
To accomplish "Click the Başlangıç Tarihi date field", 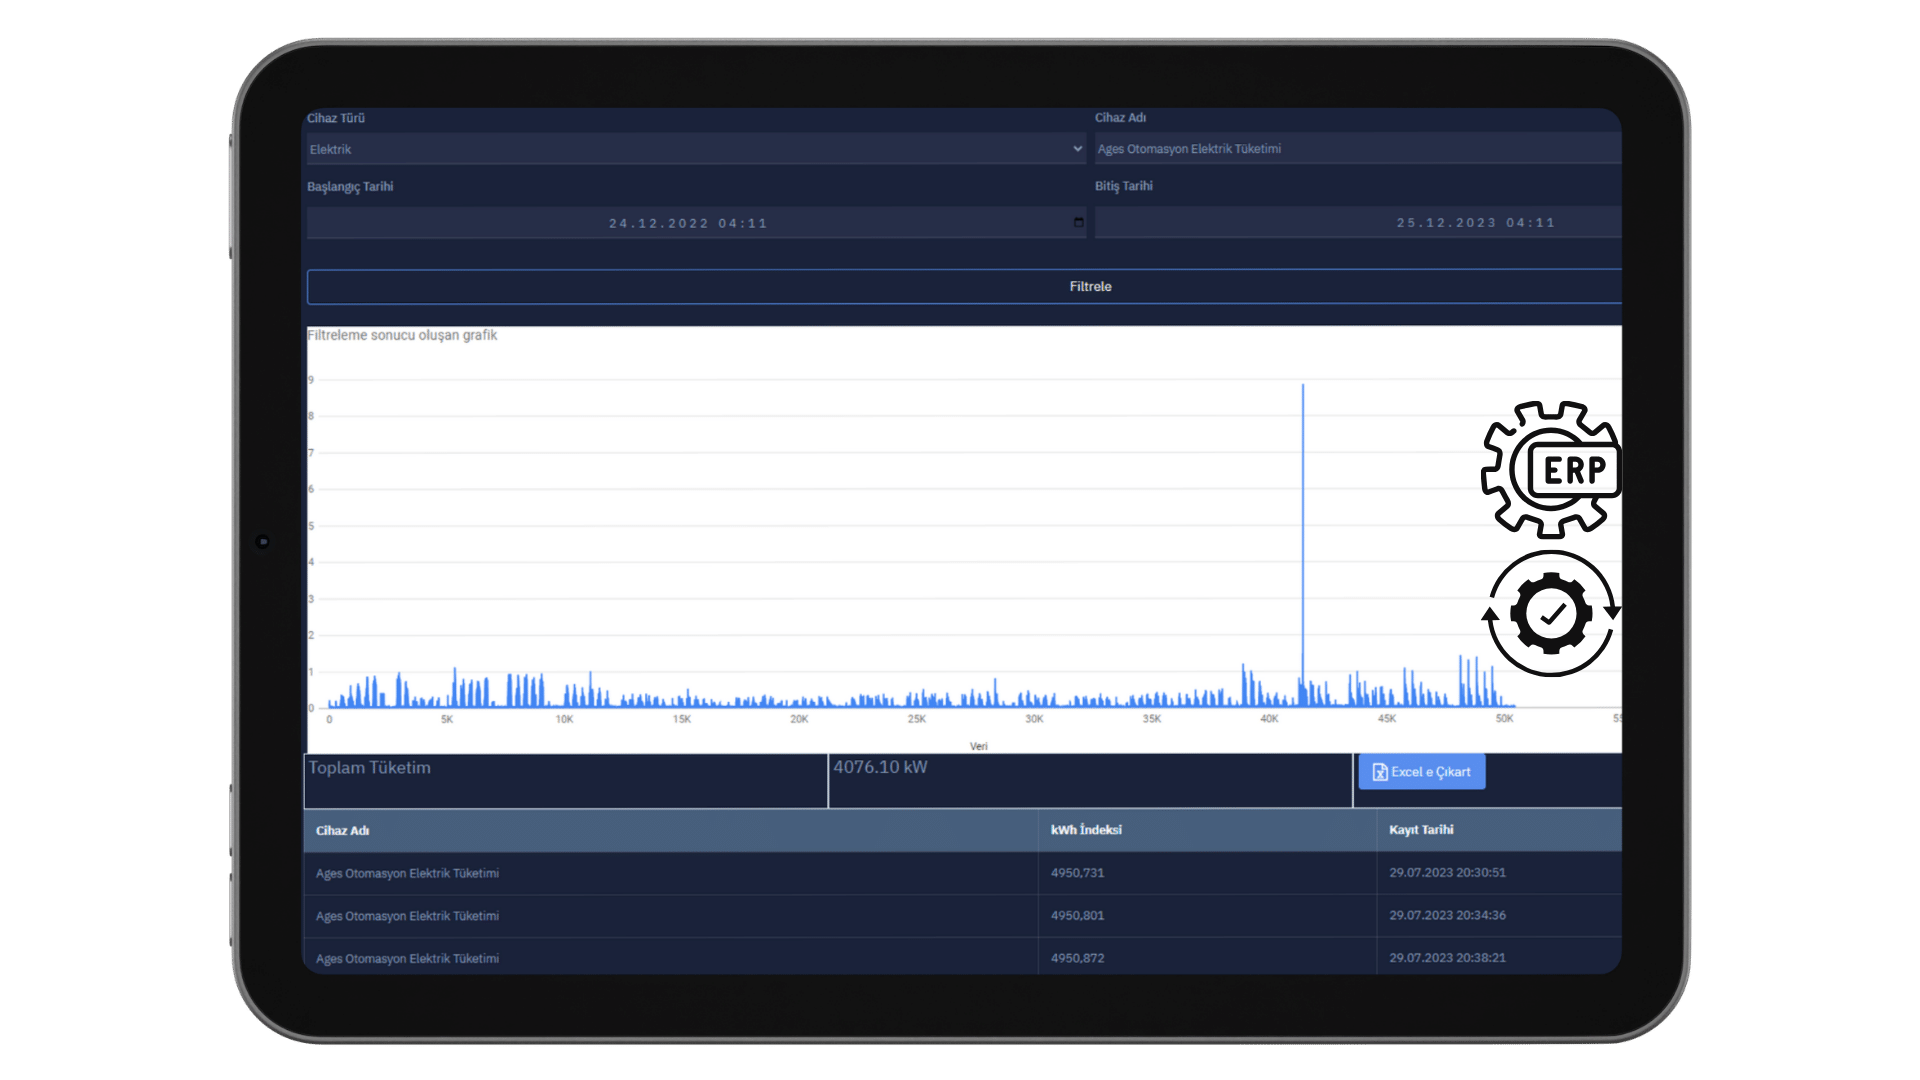I will tap(688, 223).
